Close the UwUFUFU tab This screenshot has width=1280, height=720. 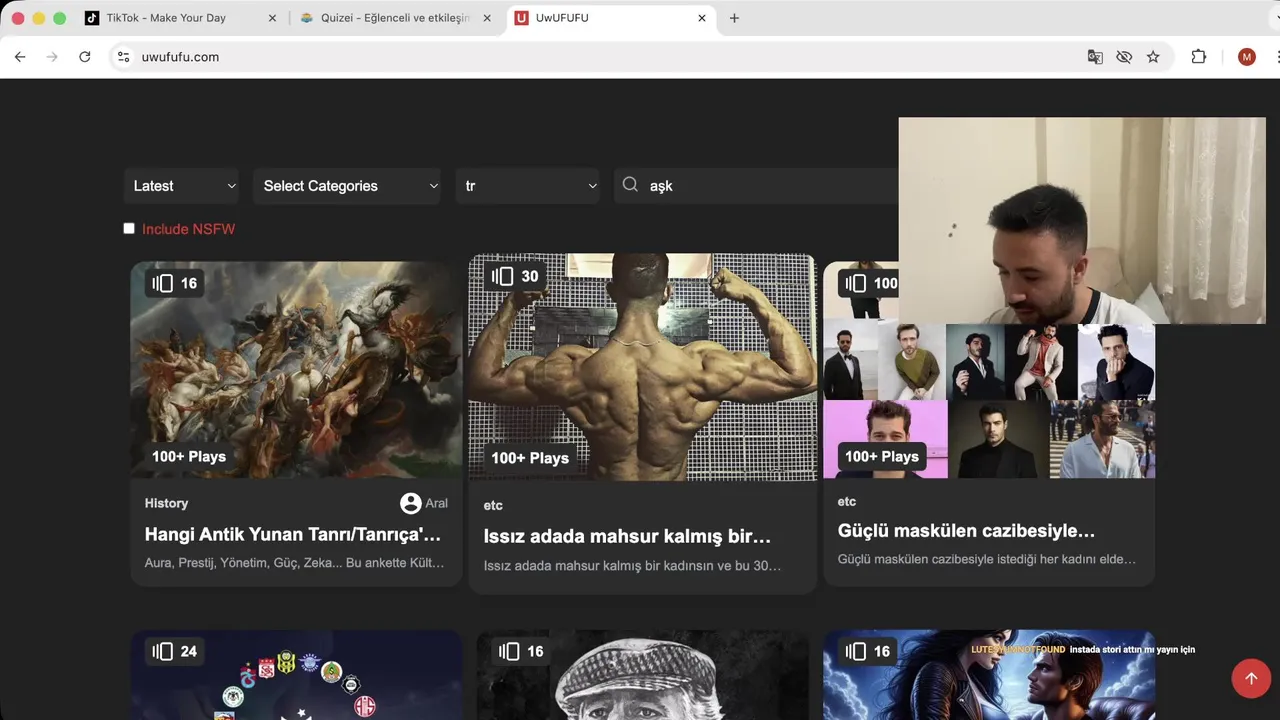[x=702, y=18]
